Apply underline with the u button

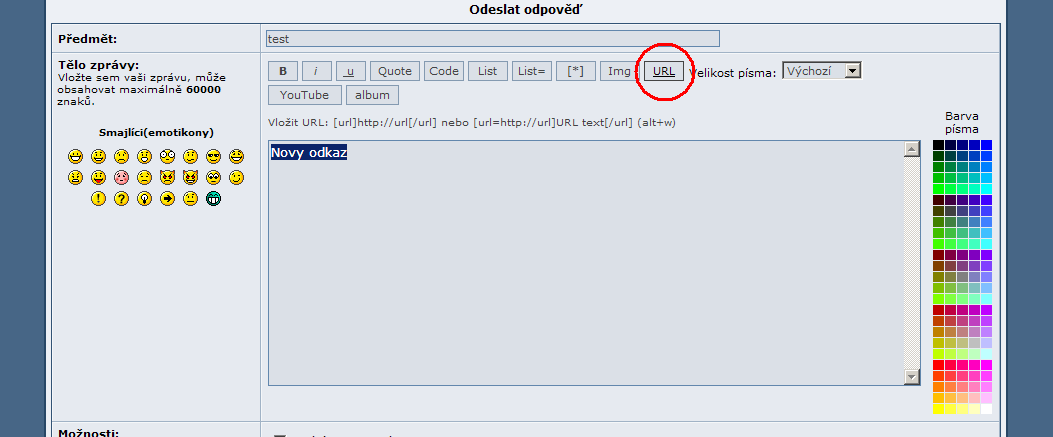point(350,71)
